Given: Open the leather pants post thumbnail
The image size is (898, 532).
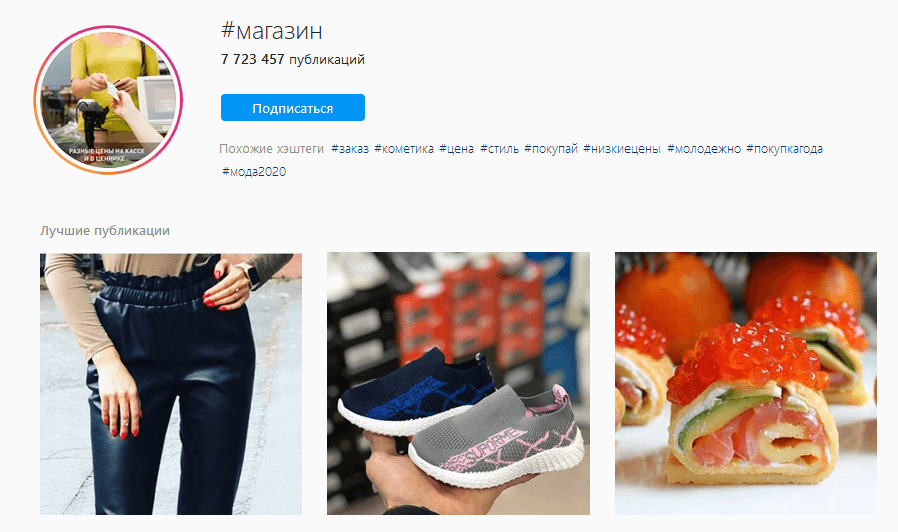Looking at the screenshot, I should coord(171,384).
